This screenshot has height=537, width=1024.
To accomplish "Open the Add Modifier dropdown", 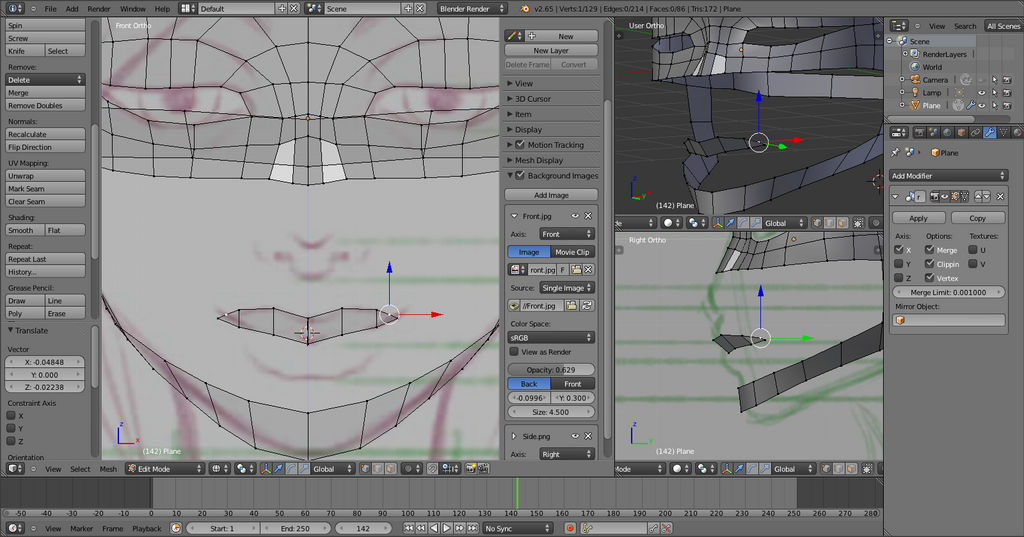I will click(x=948, y=176).
